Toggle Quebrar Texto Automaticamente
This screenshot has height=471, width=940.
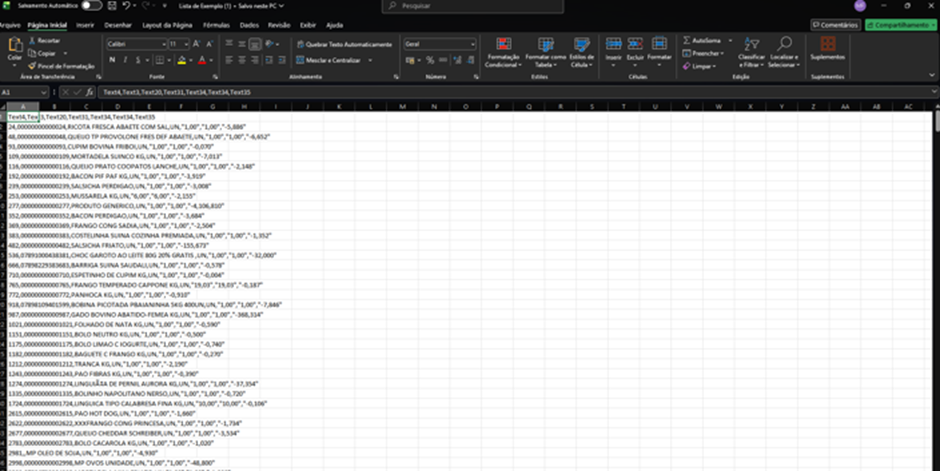coord(344,44)
